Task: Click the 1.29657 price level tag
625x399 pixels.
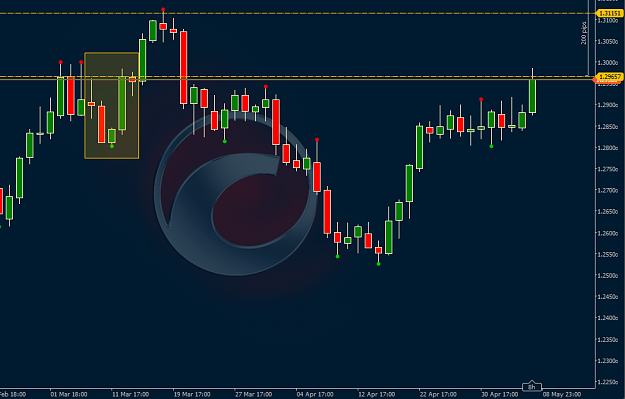Action: (609, 76)
